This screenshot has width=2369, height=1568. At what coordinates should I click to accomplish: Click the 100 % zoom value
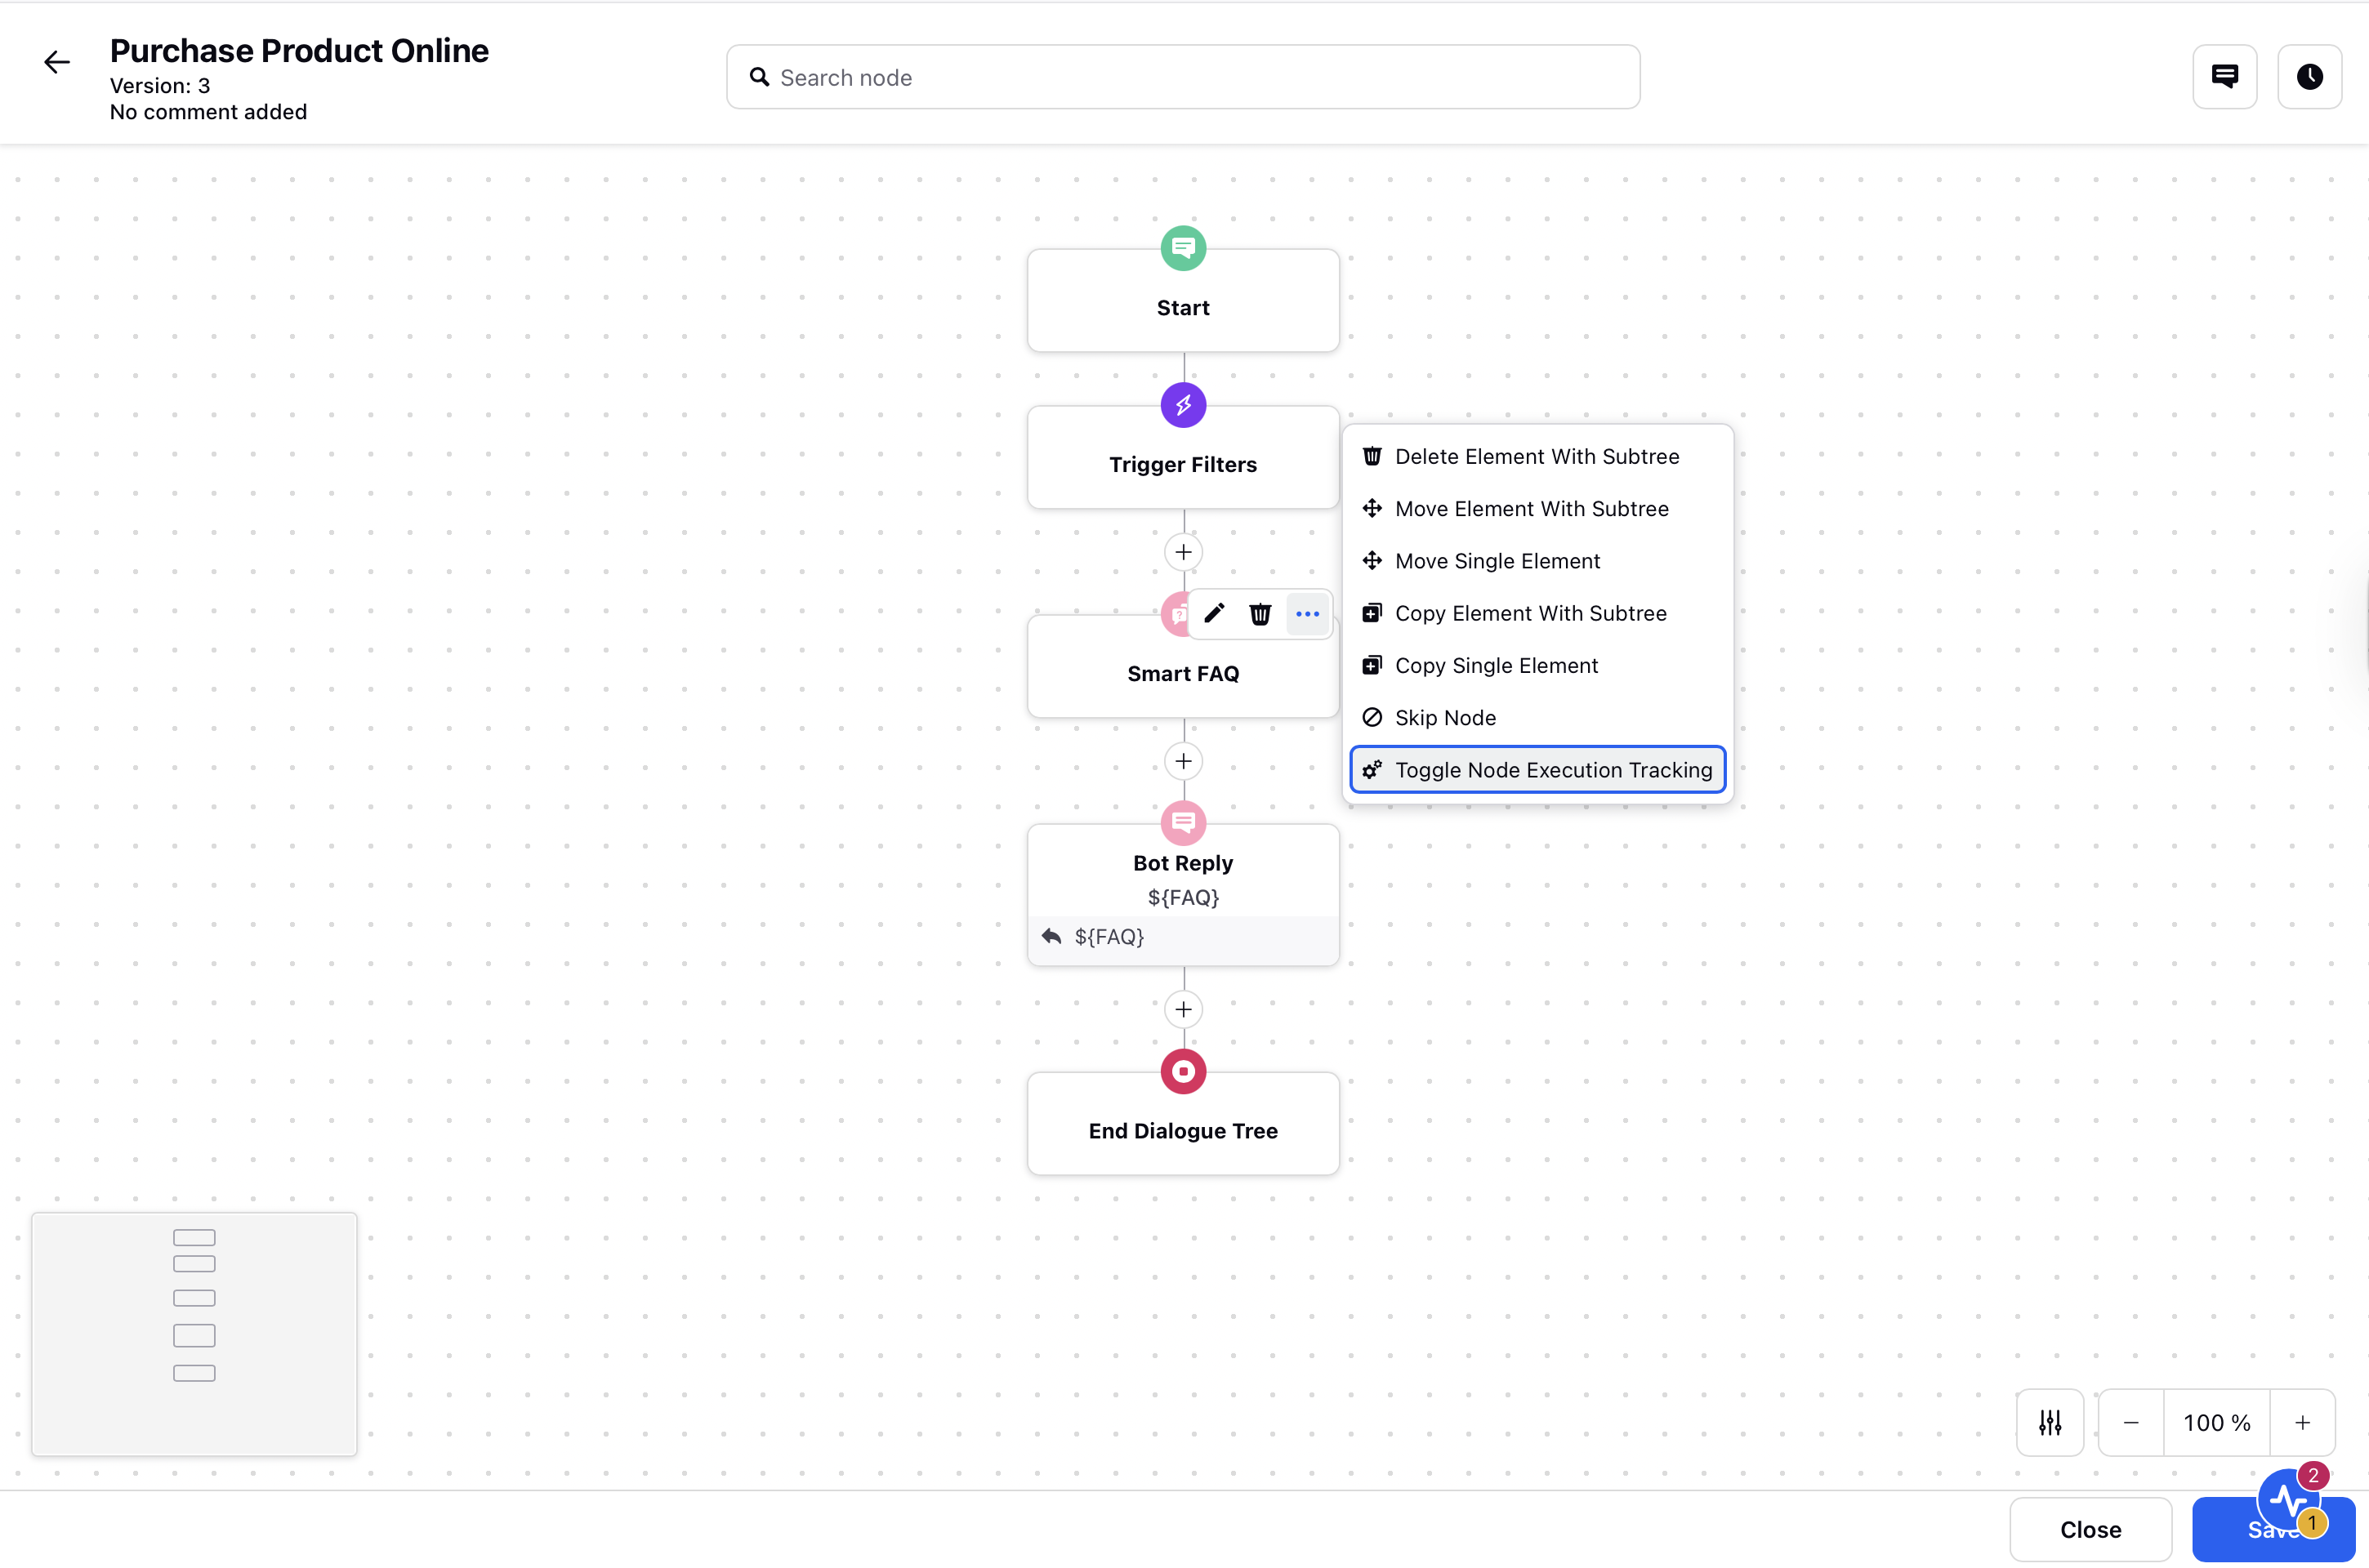(2217, 1422)
